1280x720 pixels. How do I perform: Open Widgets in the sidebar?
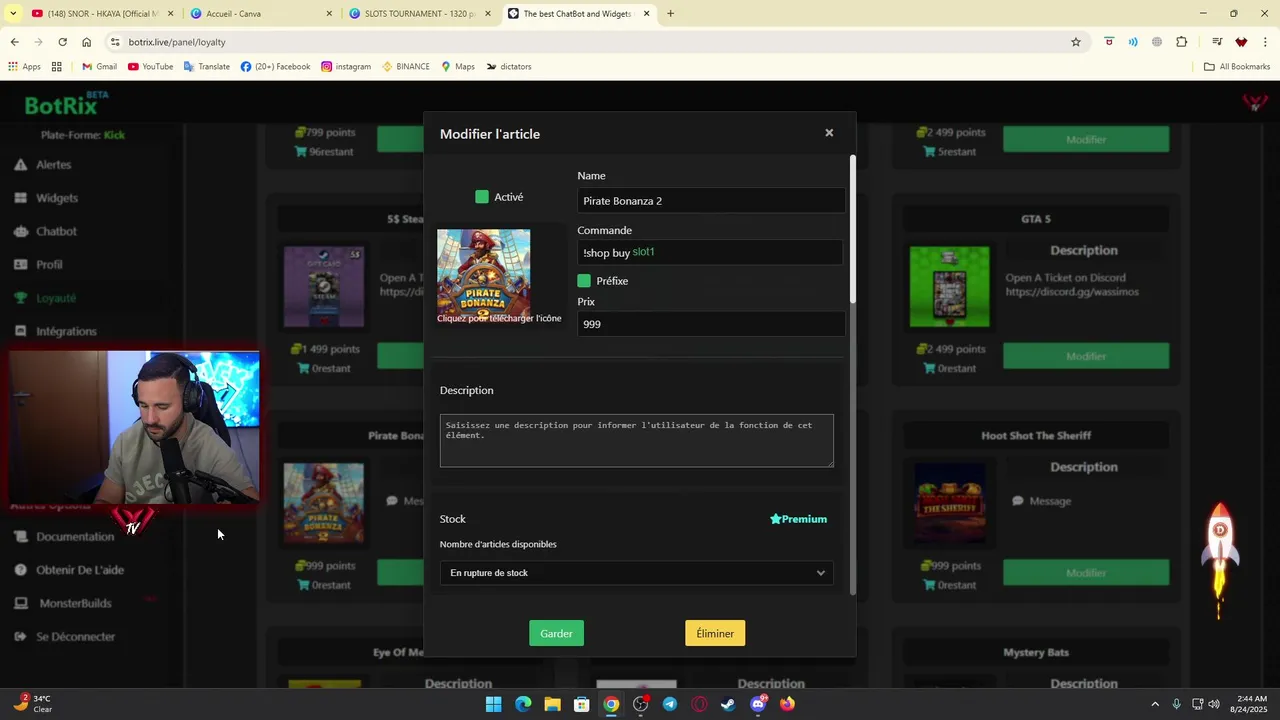click(57, 198)
